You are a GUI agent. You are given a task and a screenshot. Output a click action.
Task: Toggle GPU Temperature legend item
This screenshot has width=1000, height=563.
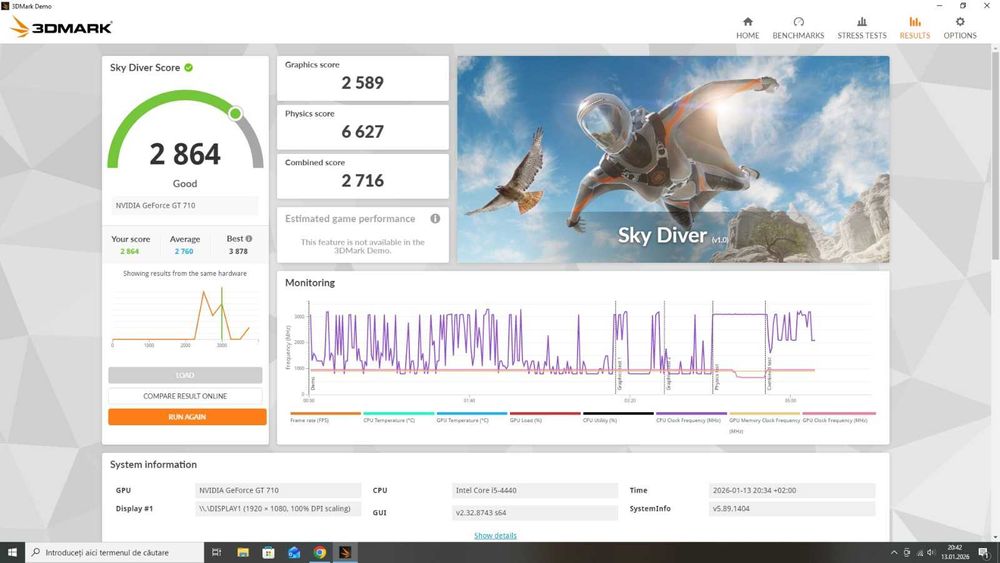pos(472,418)
